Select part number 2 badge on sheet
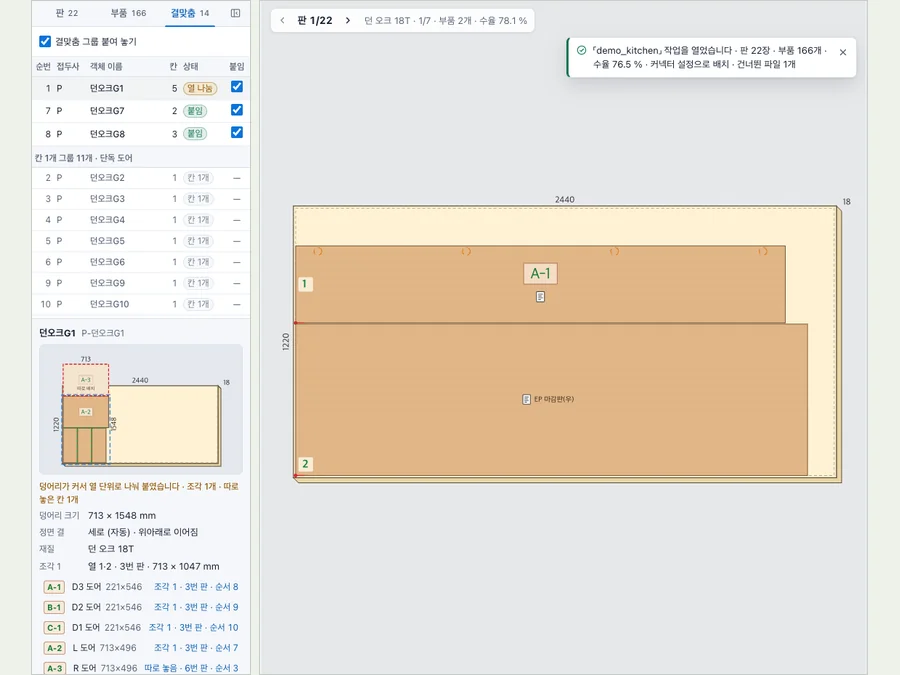Screen dimensions: 900x675 pyautogui.click(x=305, y=464)
